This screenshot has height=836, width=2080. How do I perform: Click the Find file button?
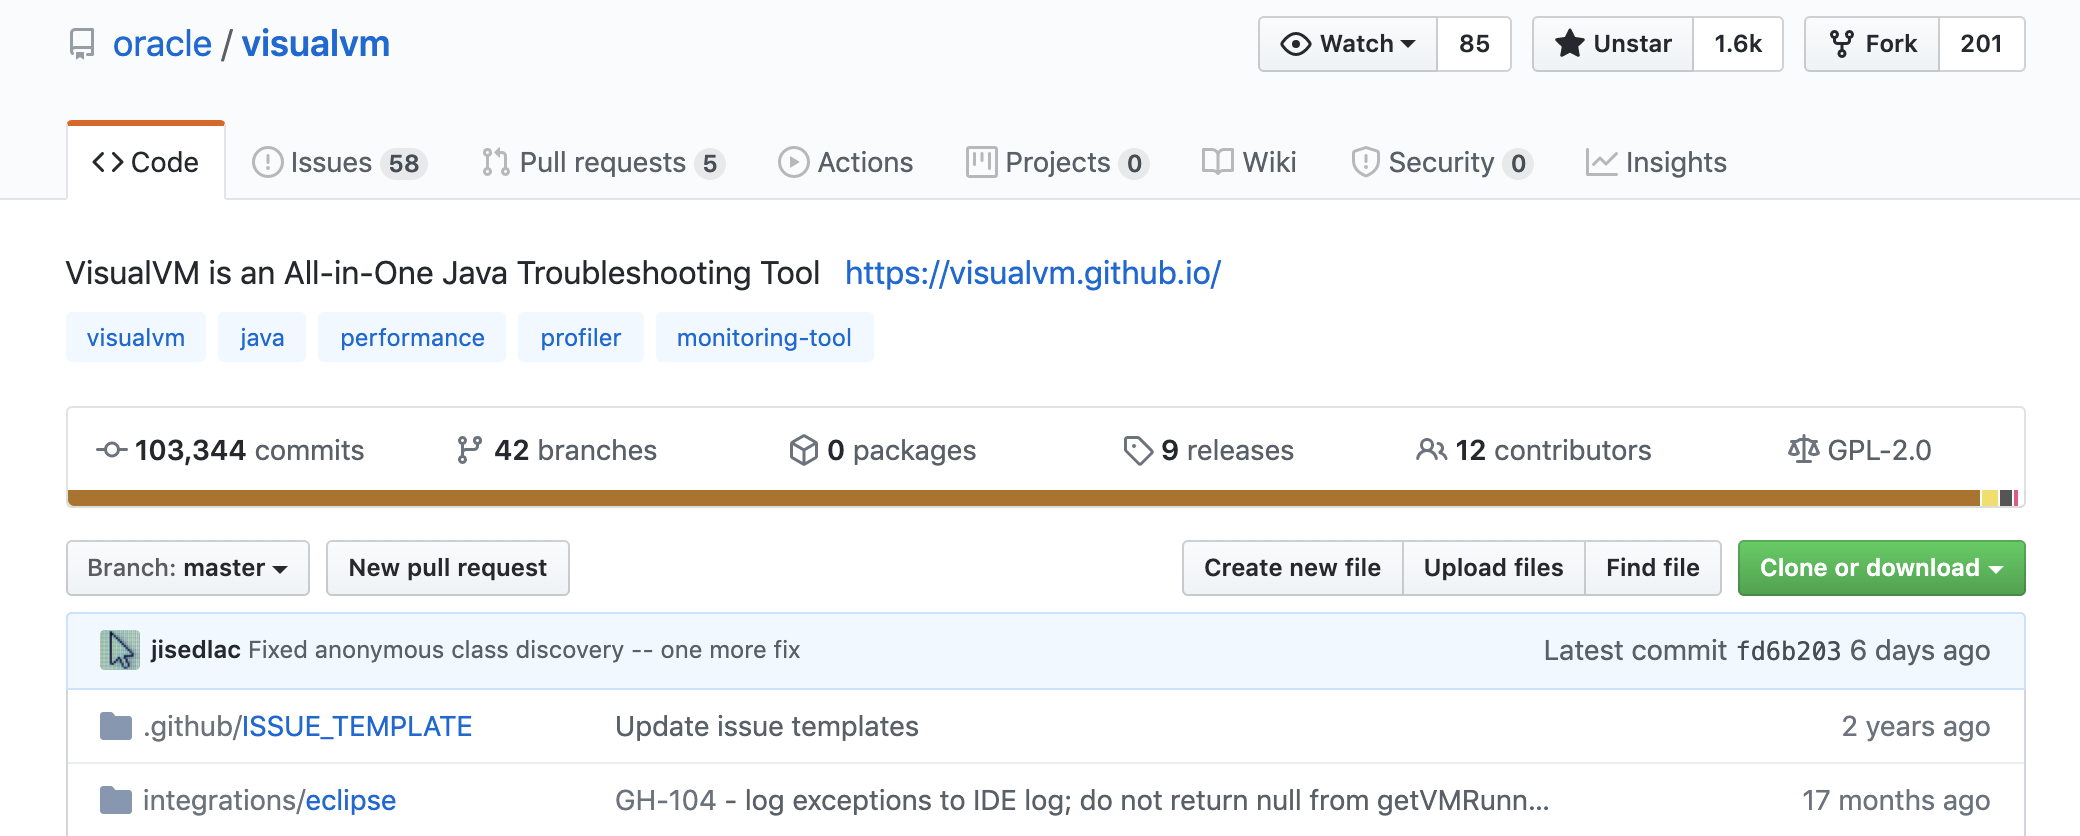click(x=1653, y=568)
